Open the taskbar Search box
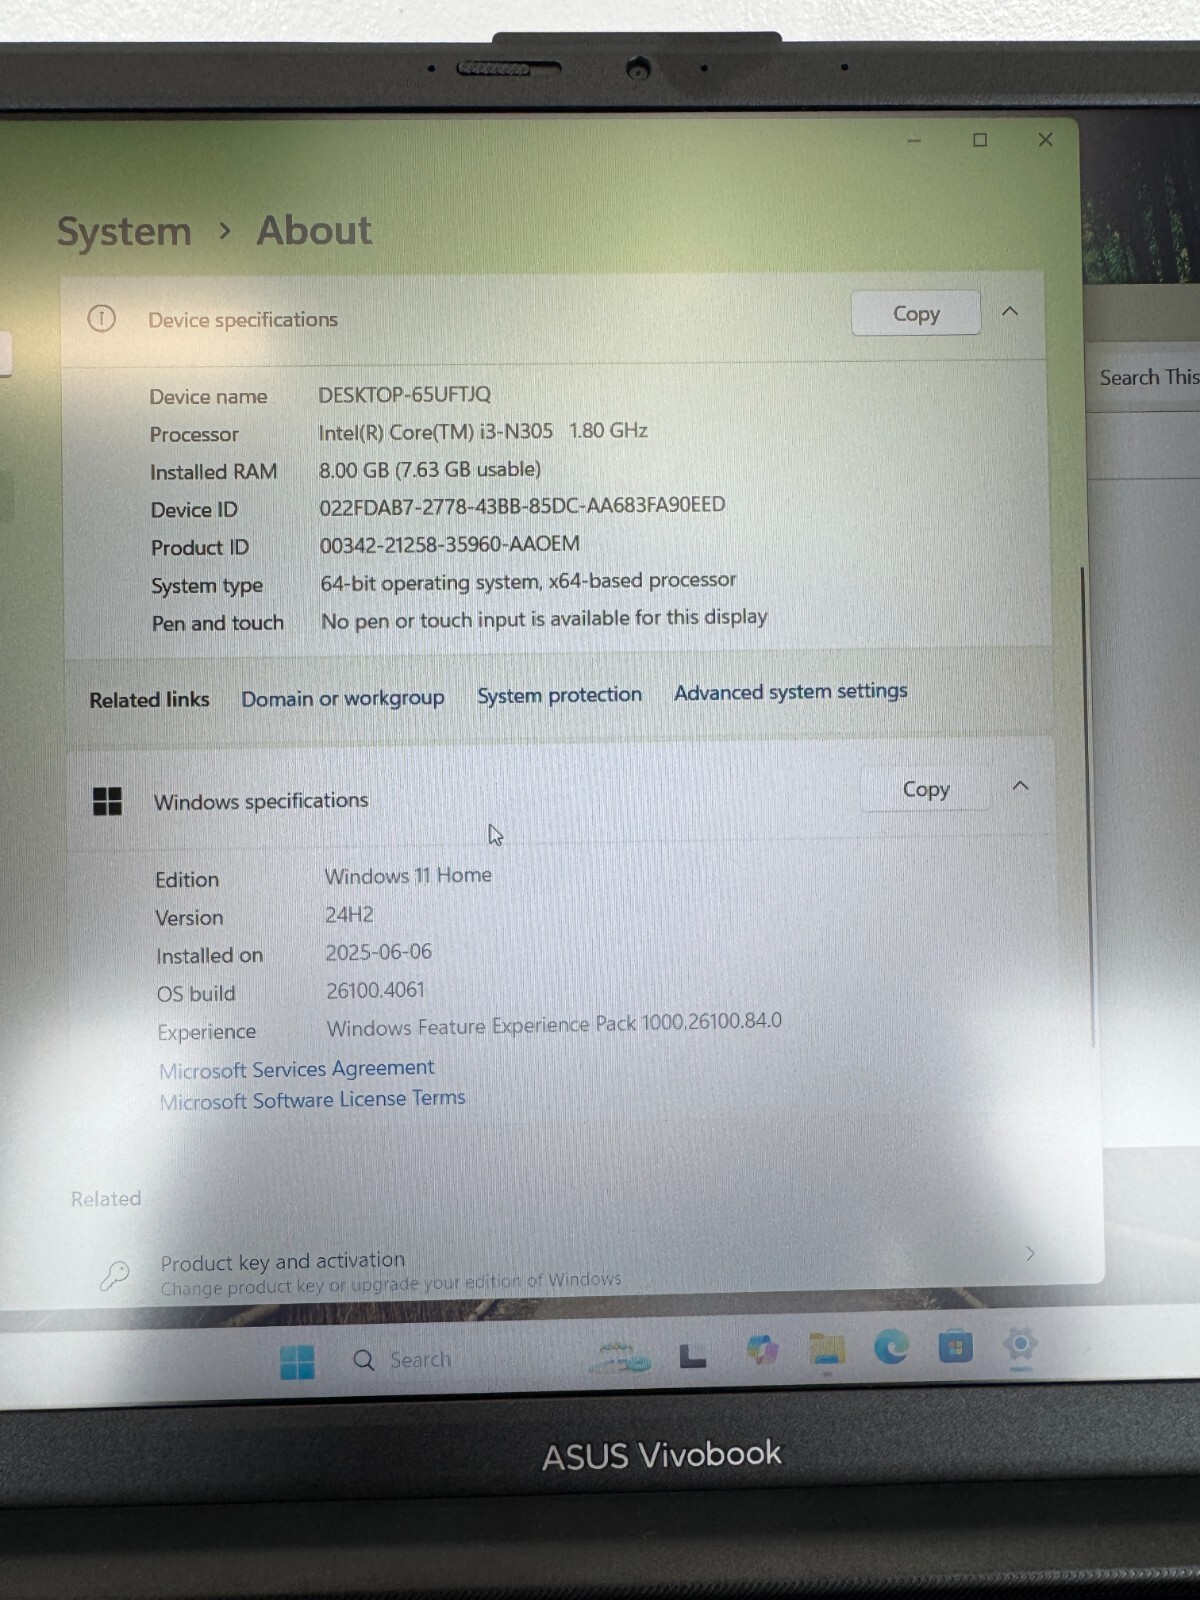 pos(403,1360)
